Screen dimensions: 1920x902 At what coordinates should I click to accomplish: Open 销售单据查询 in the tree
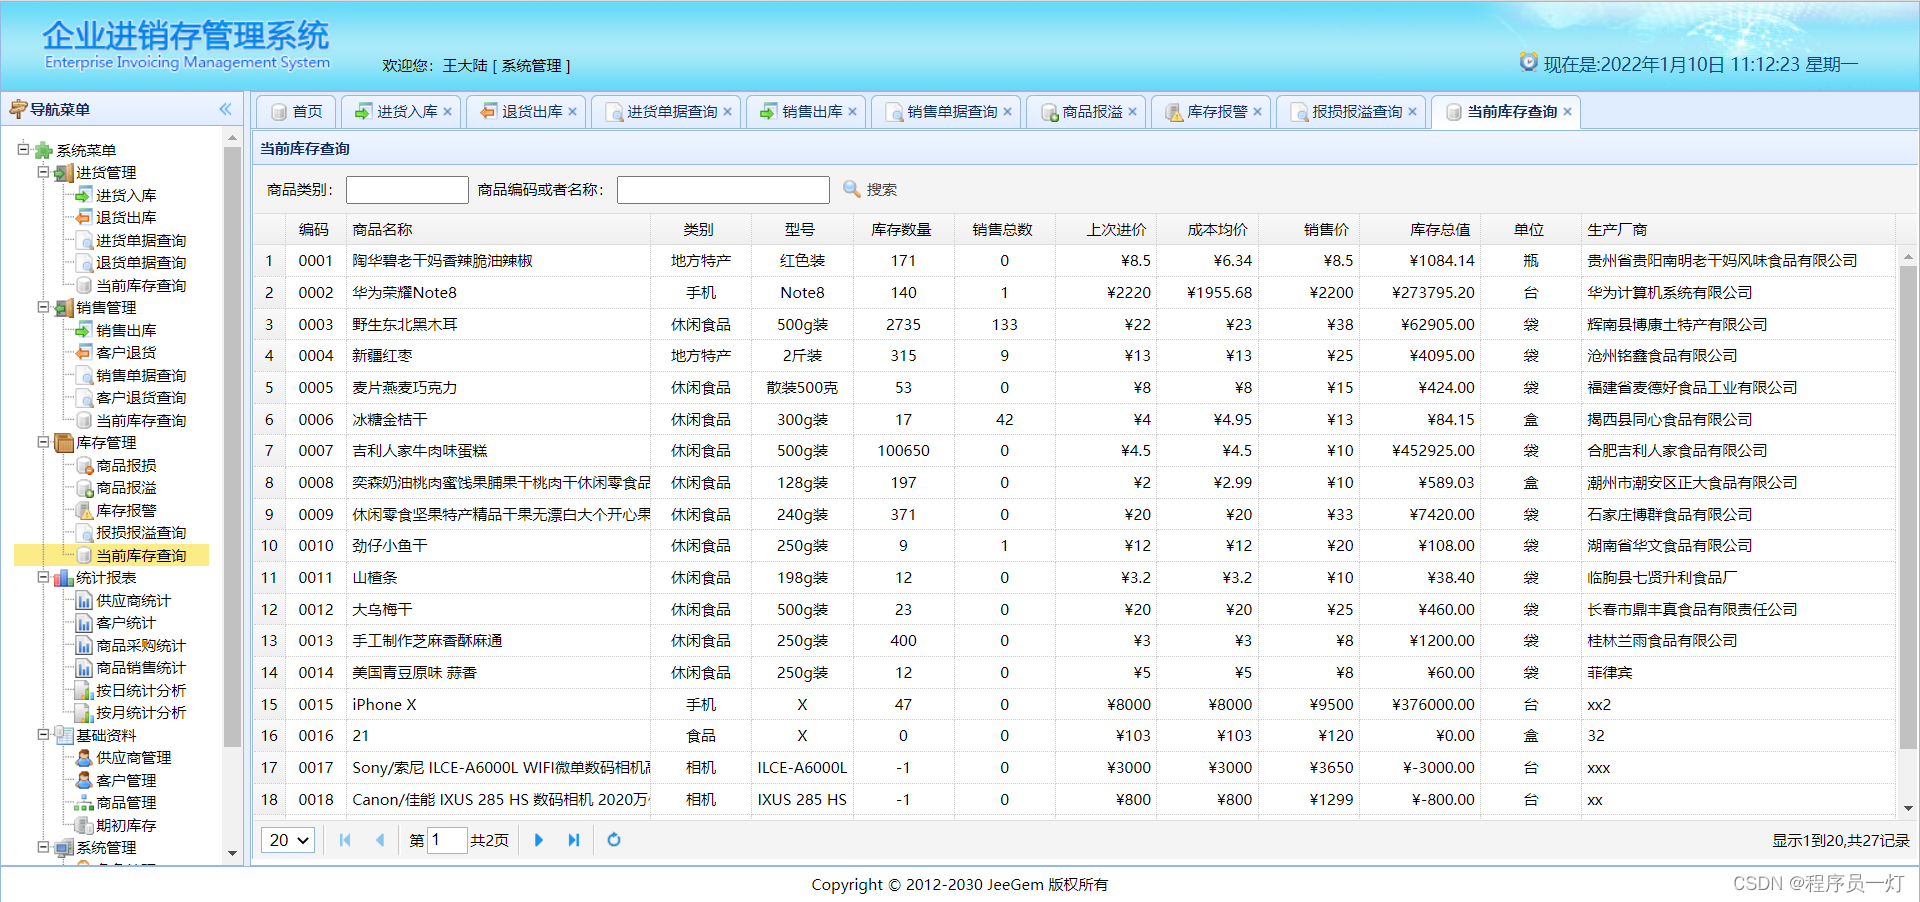[141, 375]
